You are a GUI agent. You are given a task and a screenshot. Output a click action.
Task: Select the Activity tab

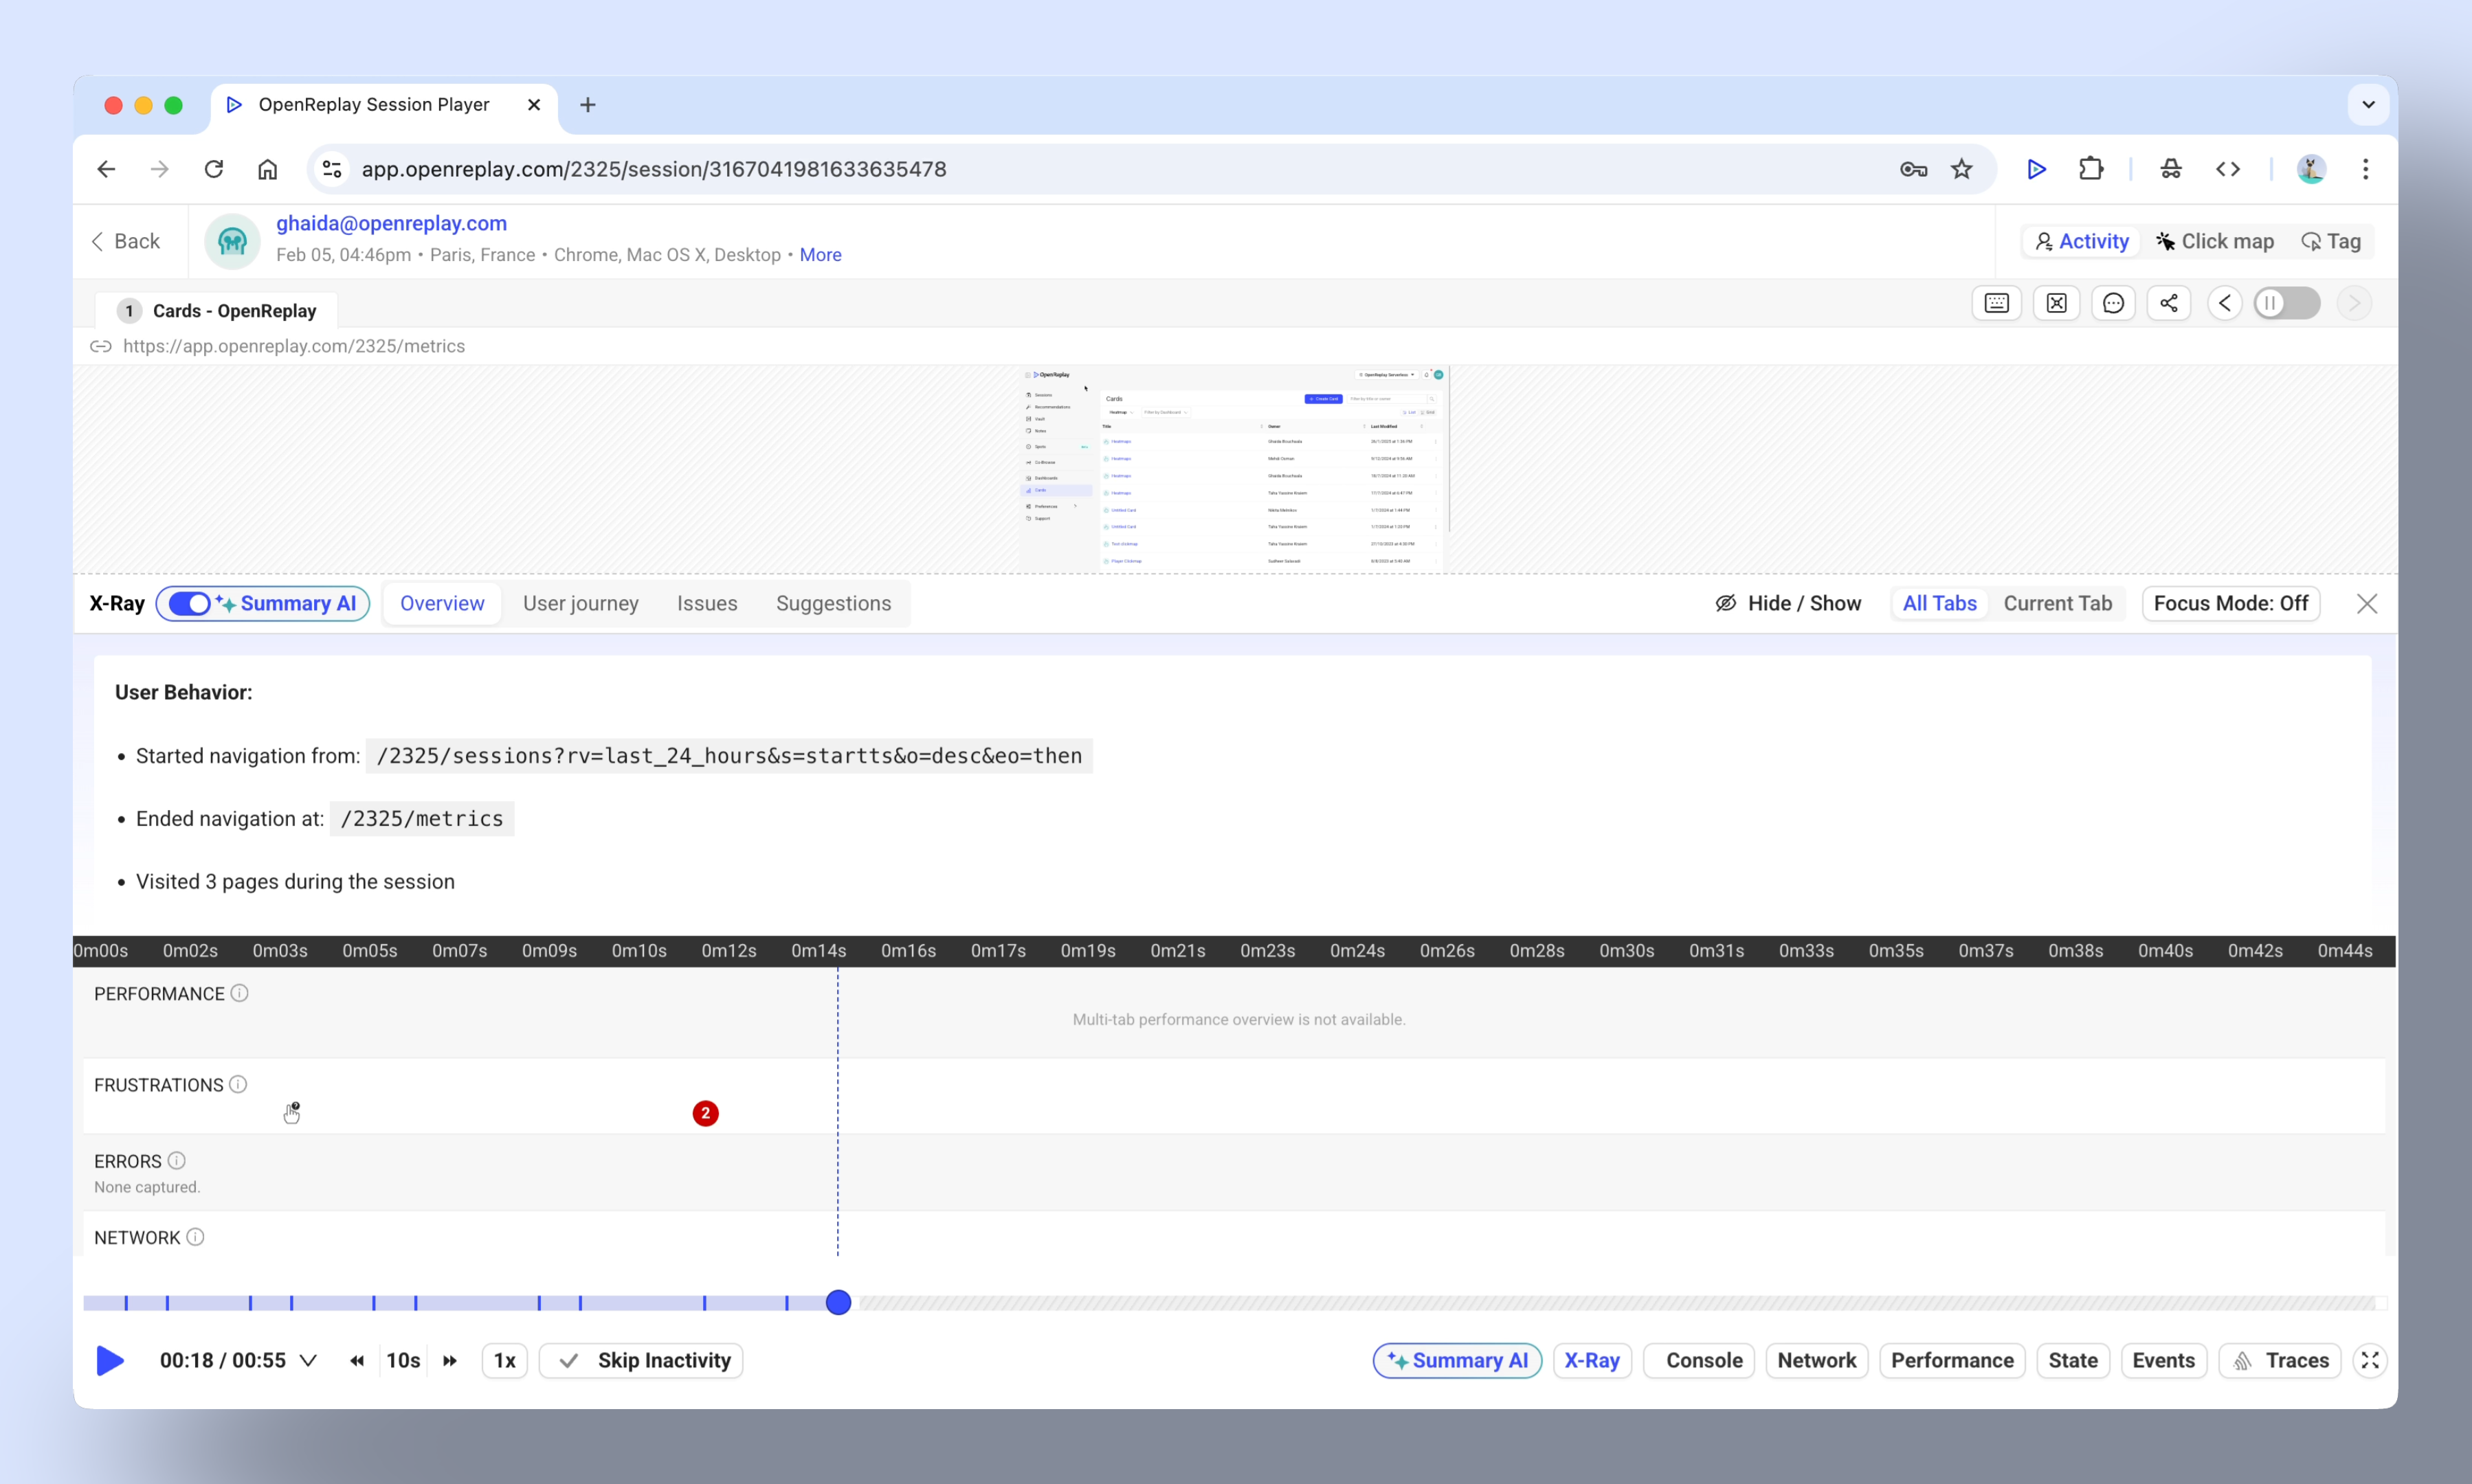coord(2082,241)
